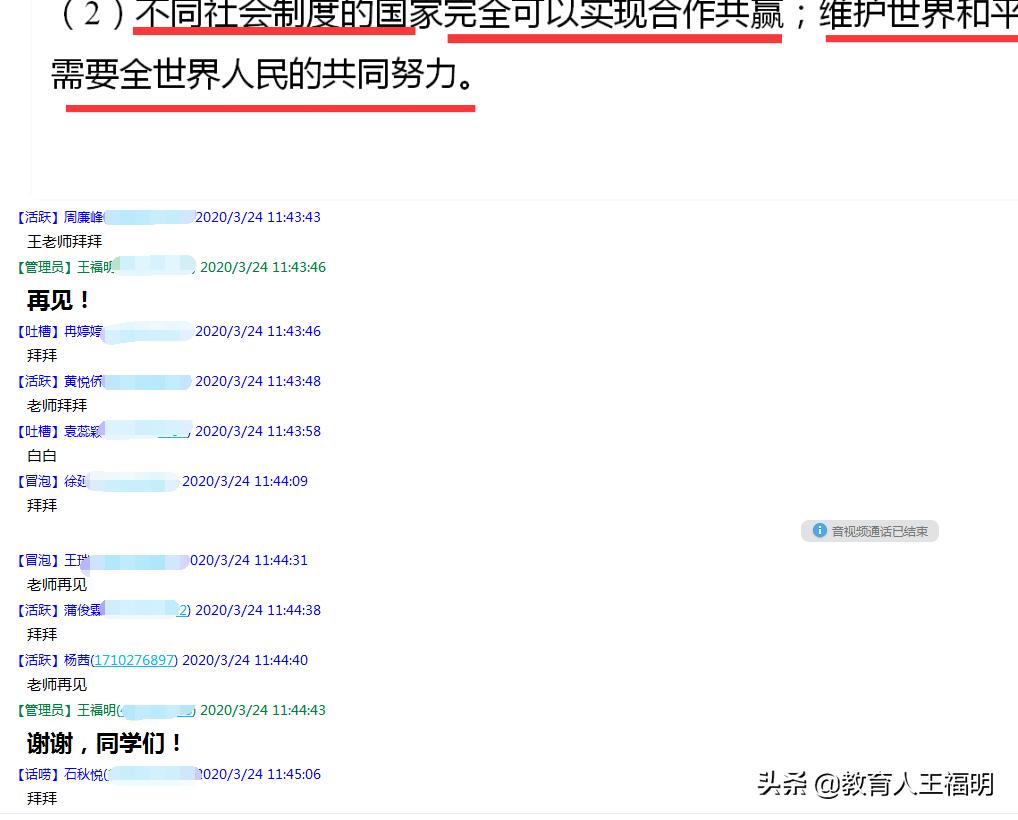The height and width of the screenshot is (820, 1018).
Task: Click the 【吐槽】 badge beside 袁蕊颖
Action: [x=37, y=431]
